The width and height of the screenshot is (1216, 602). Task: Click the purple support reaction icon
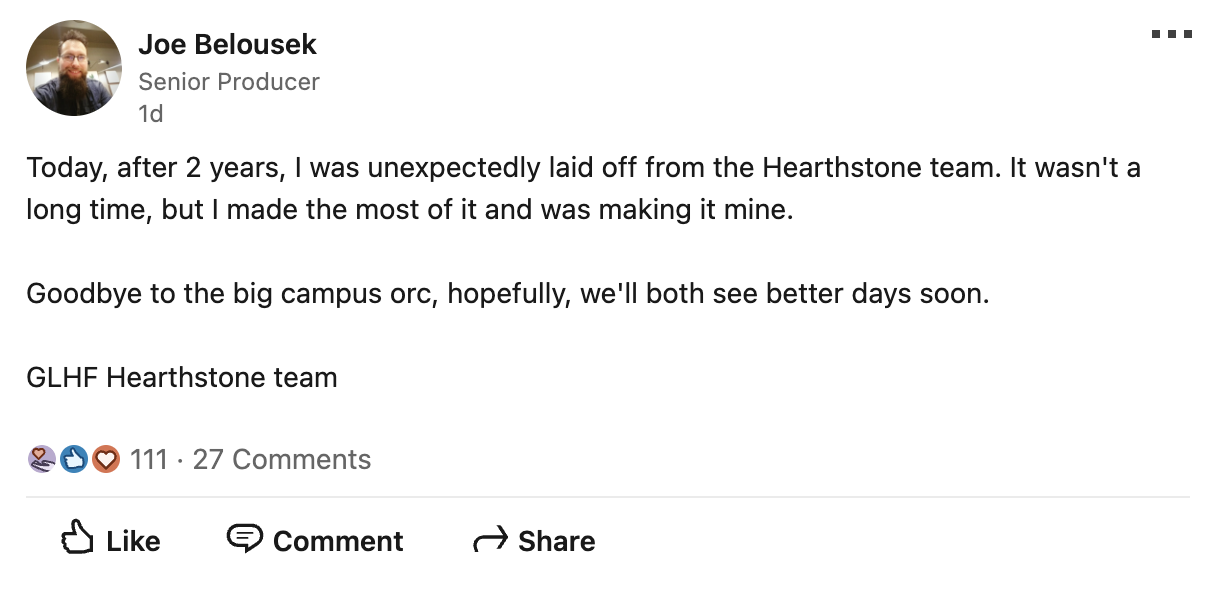41,459
